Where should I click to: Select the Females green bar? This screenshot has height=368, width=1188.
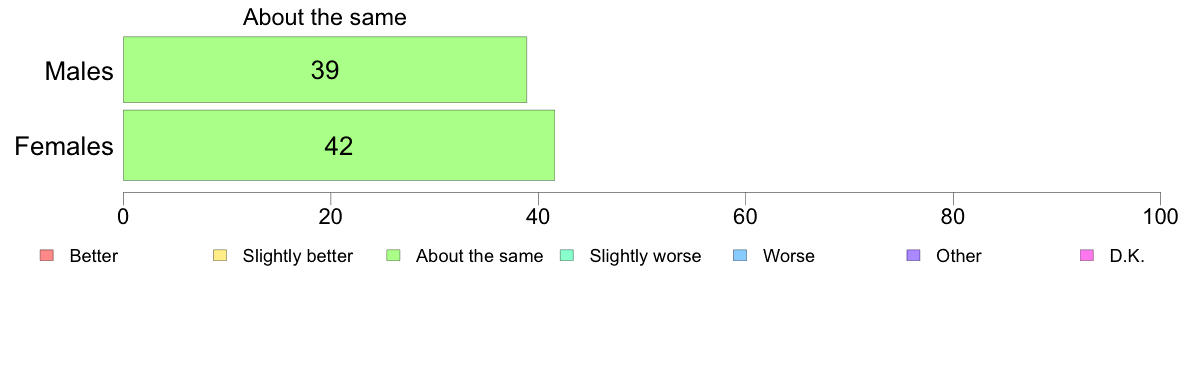pyautogui.click(x=339, y=145)
